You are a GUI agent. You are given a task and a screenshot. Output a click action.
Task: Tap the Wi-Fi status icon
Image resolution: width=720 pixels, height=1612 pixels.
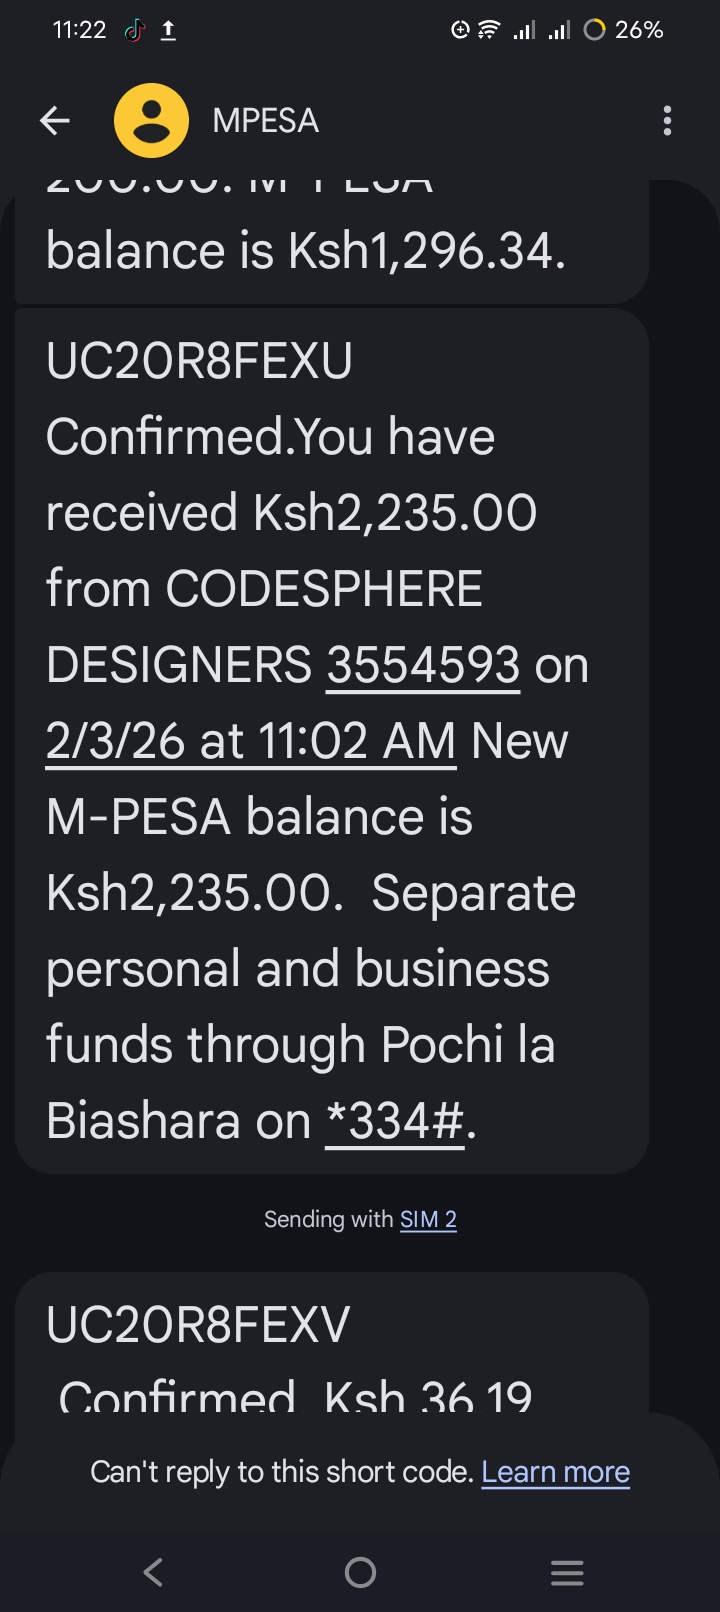pos(489,31)
